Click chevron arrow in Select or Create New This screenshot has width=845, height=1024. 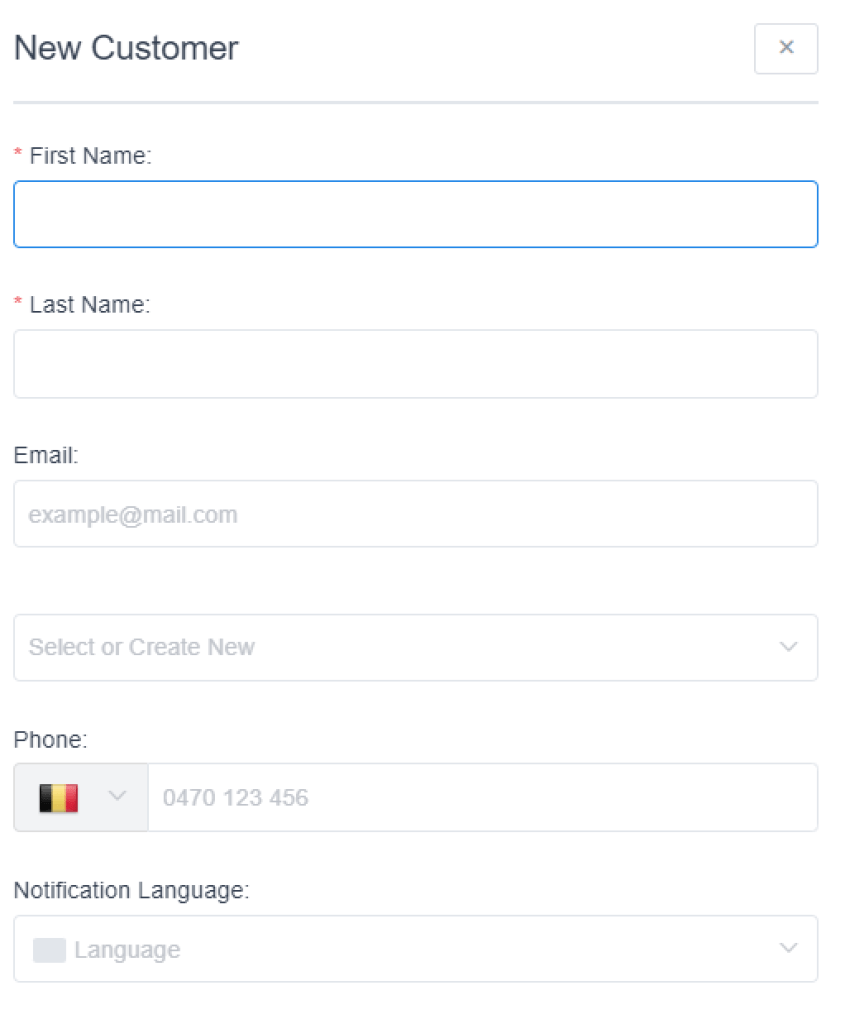789,648
